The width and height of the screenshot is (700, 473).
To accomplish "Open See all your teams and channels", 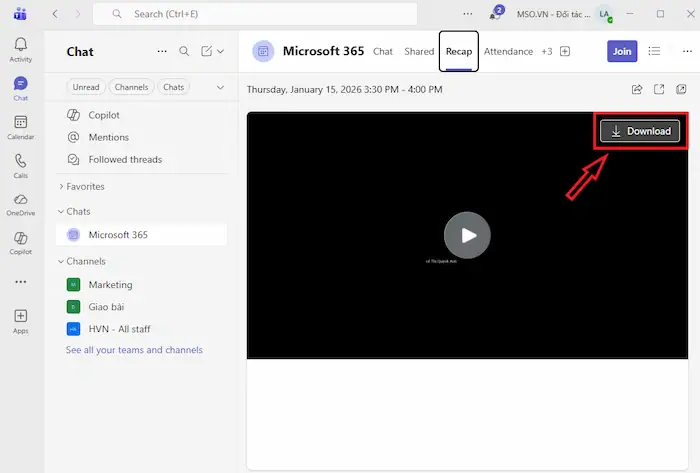I will [134, 350].
